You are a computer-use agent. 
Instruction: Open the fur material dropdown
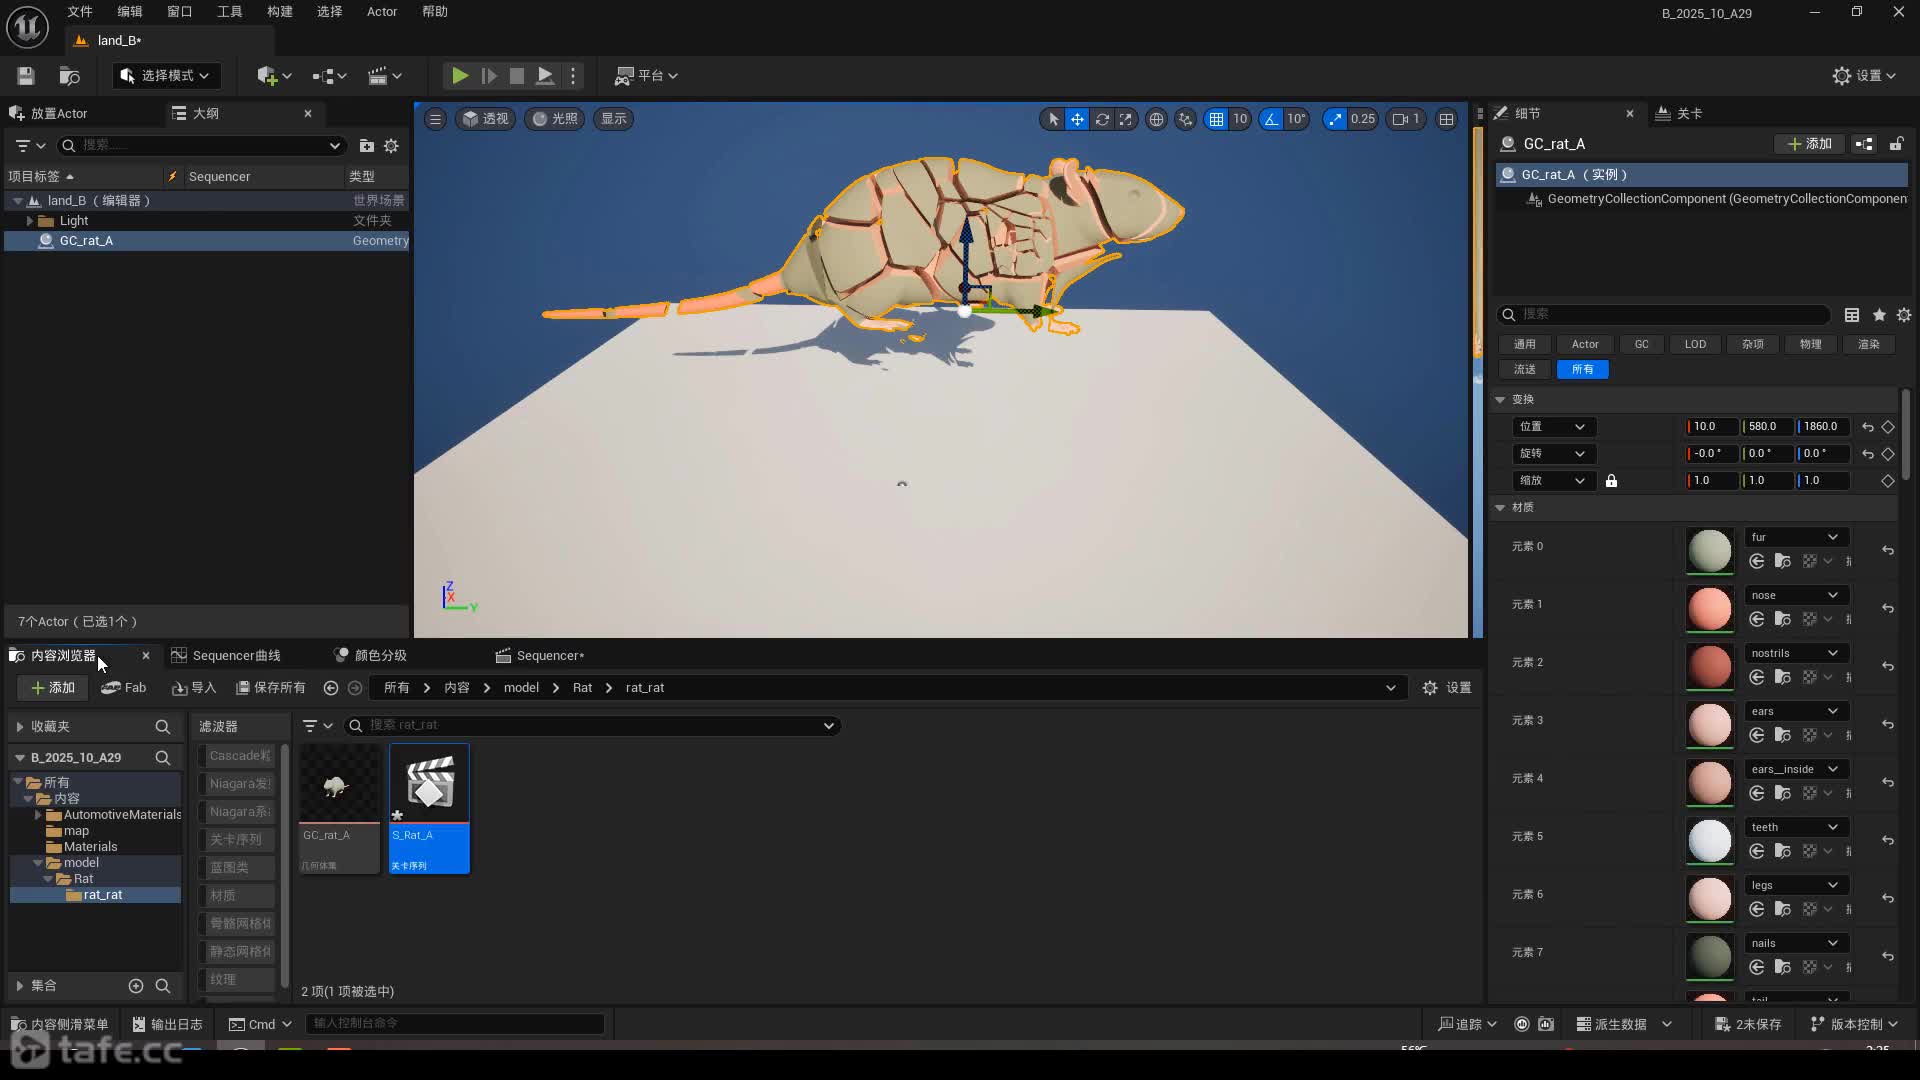(1794, 537)
